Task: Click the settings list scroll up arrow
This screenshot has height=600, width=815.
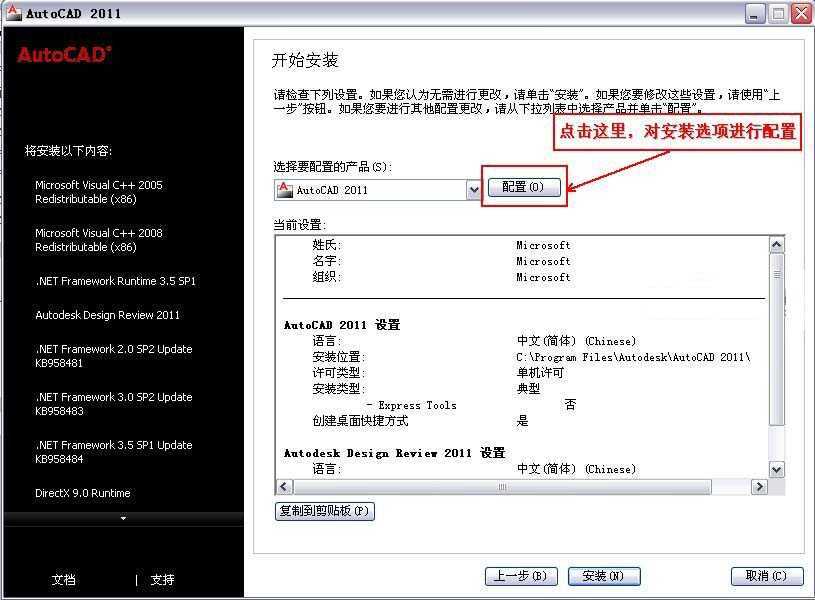Action: pyautogui.click(x=777, y=244)
